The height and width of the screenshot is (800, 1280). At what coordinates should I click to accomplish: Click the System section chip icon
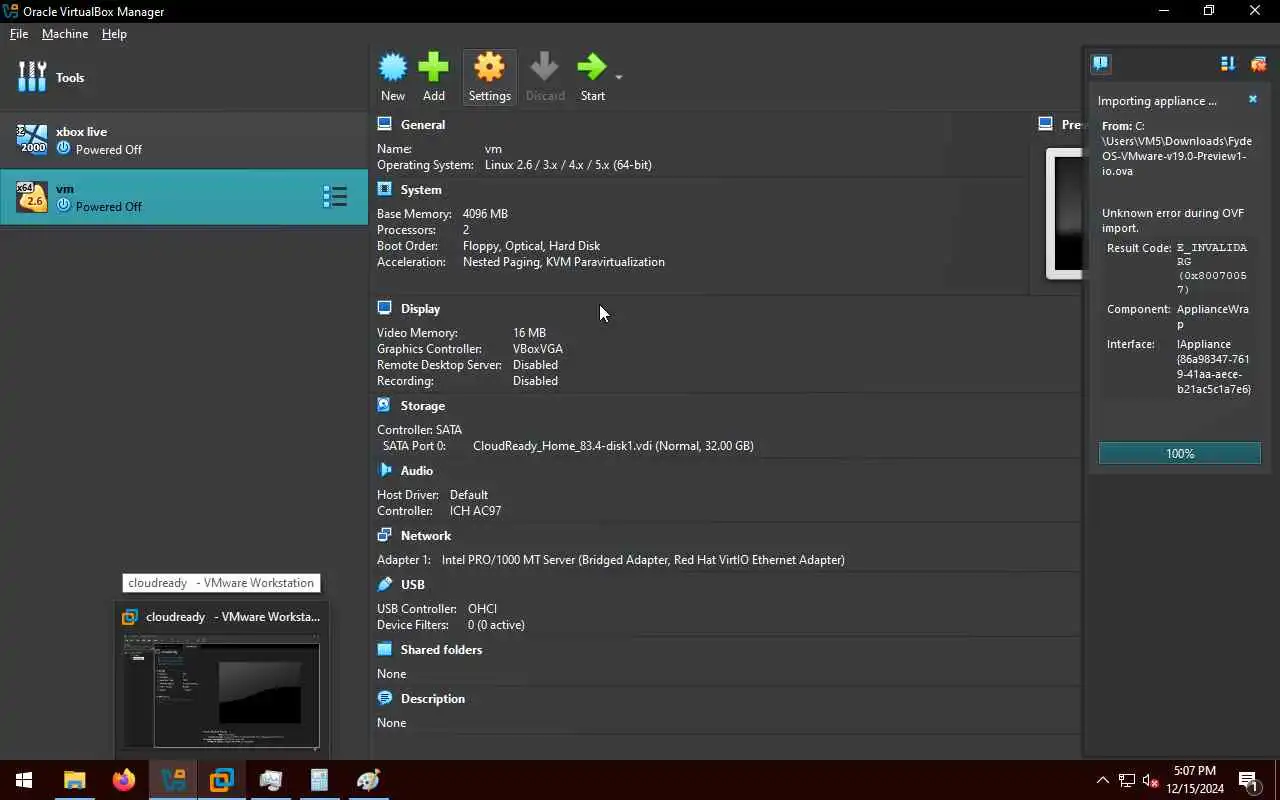coord(384,189)
